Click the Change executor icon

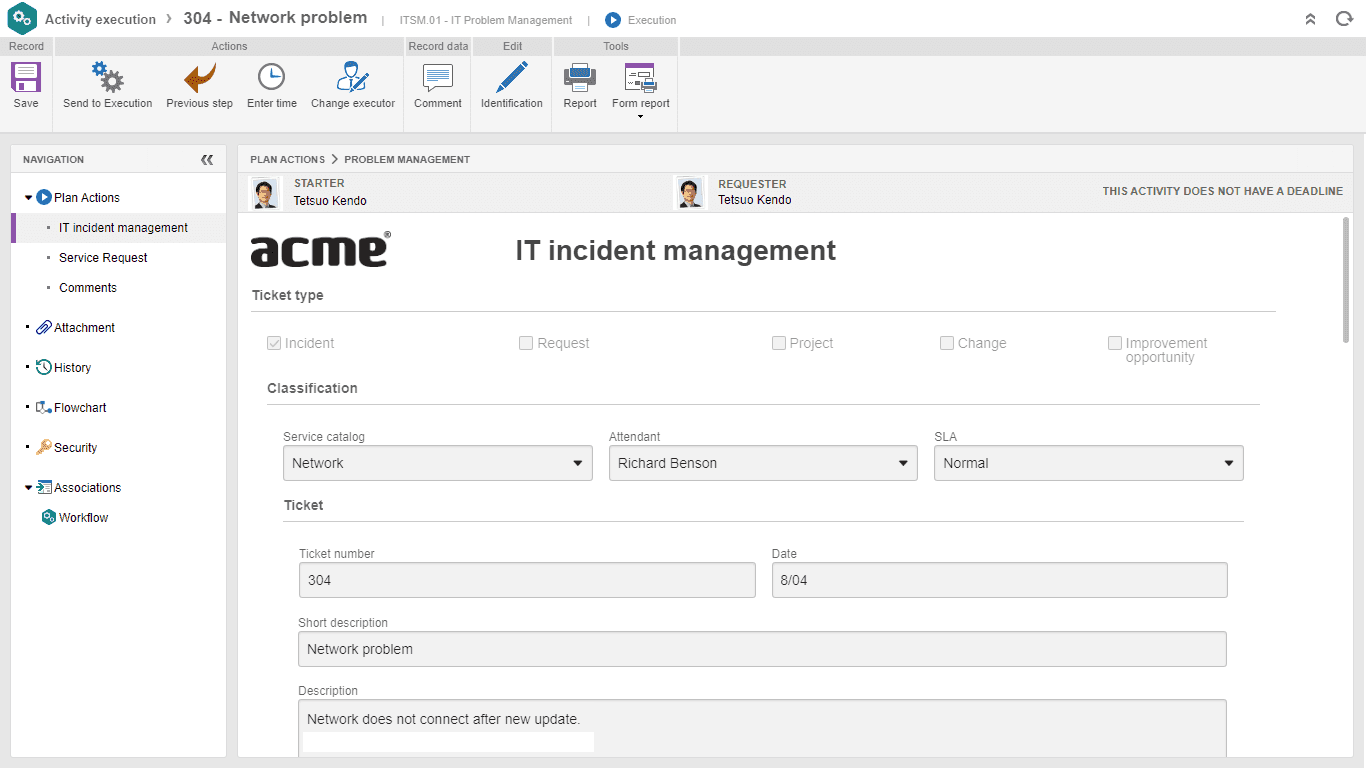click(x=353, y=77)
